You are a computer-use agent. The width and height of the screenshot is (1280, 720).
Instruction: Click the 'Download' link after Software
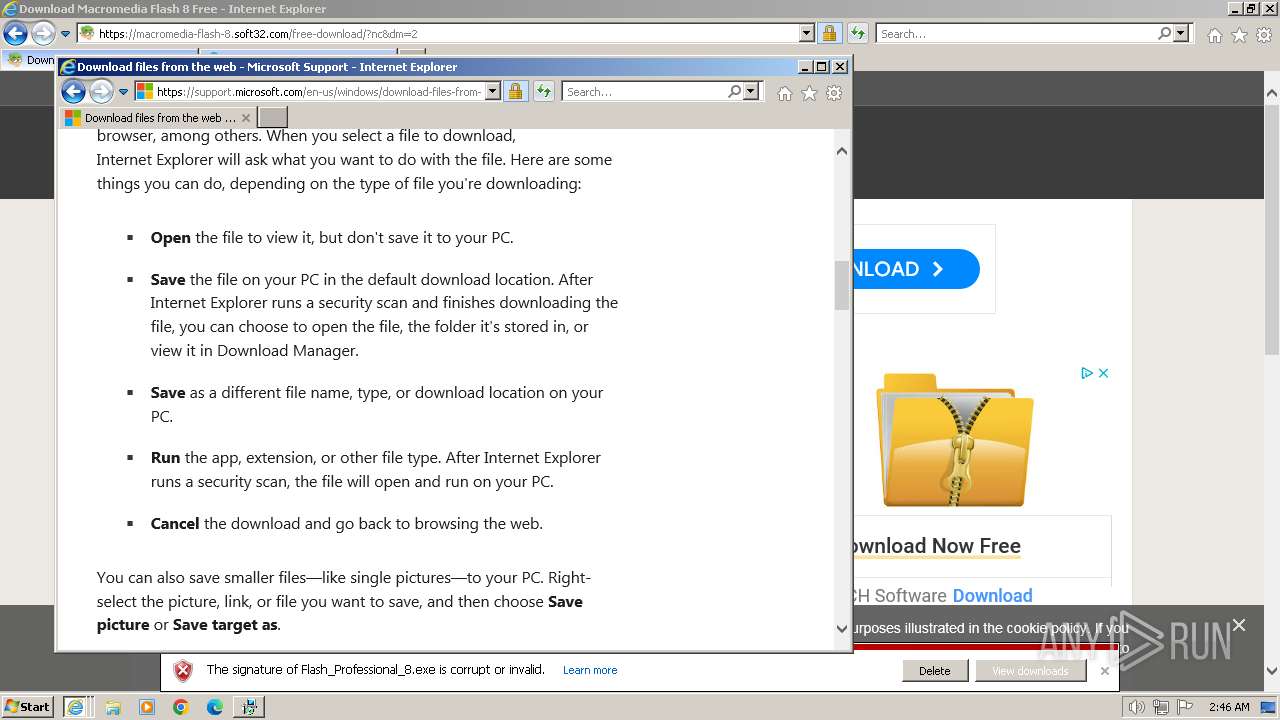point(992,596)
